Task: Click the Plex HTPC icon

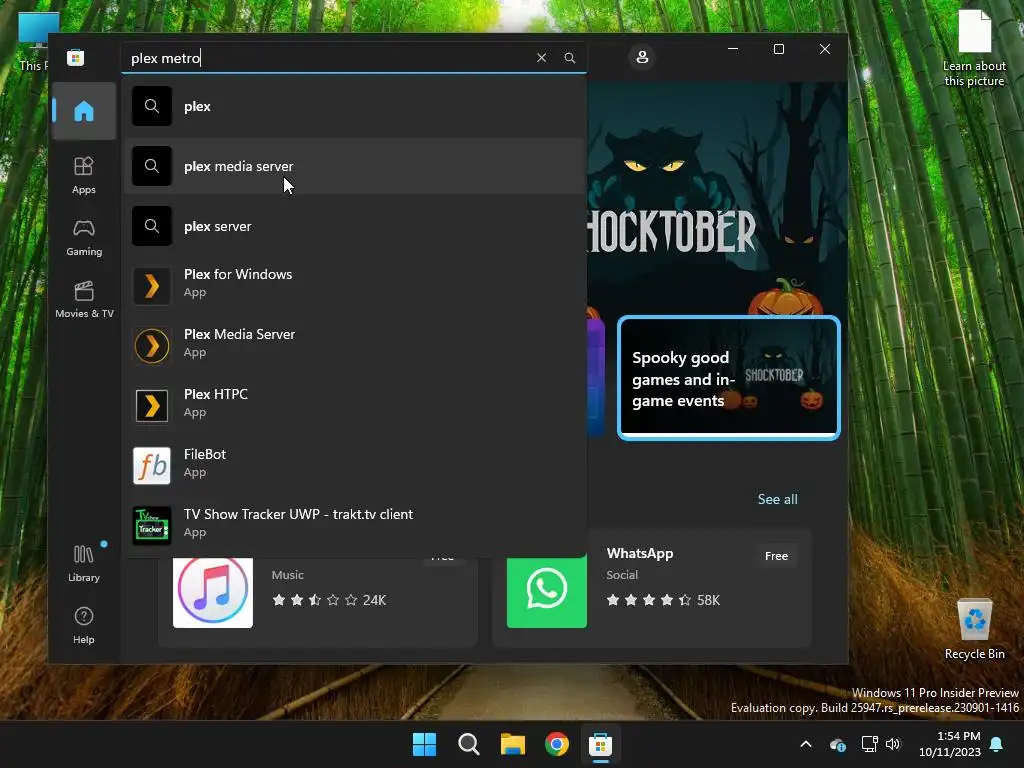Action: click(152, 406)
